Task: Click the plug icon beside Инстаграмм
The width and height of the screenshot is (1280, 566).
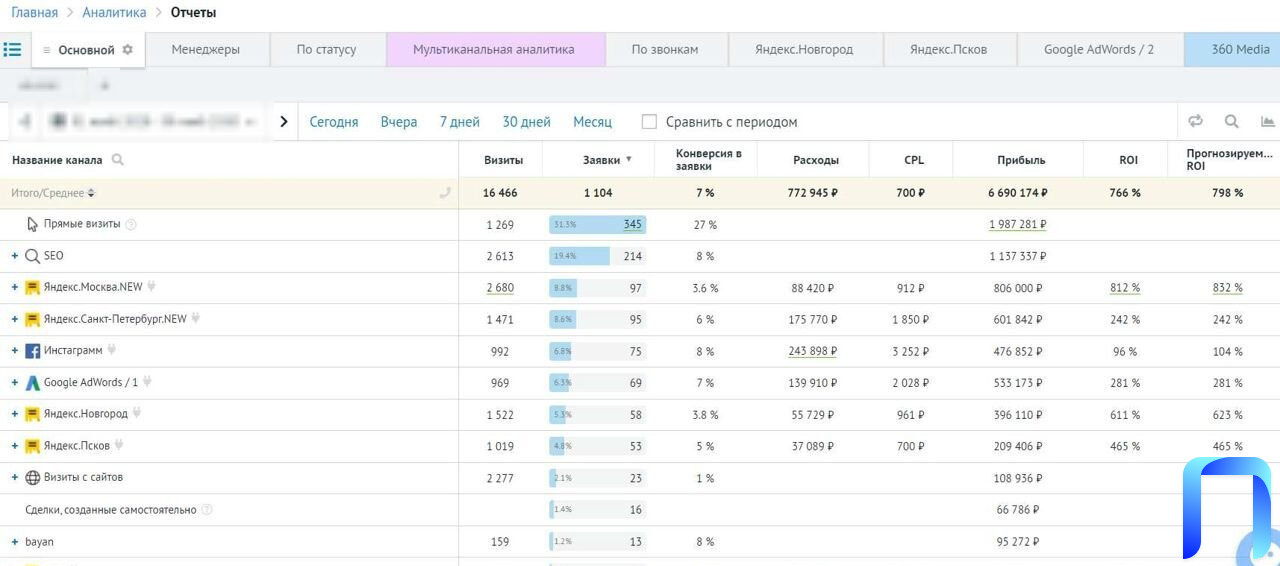Action: (x=113, y=350)
